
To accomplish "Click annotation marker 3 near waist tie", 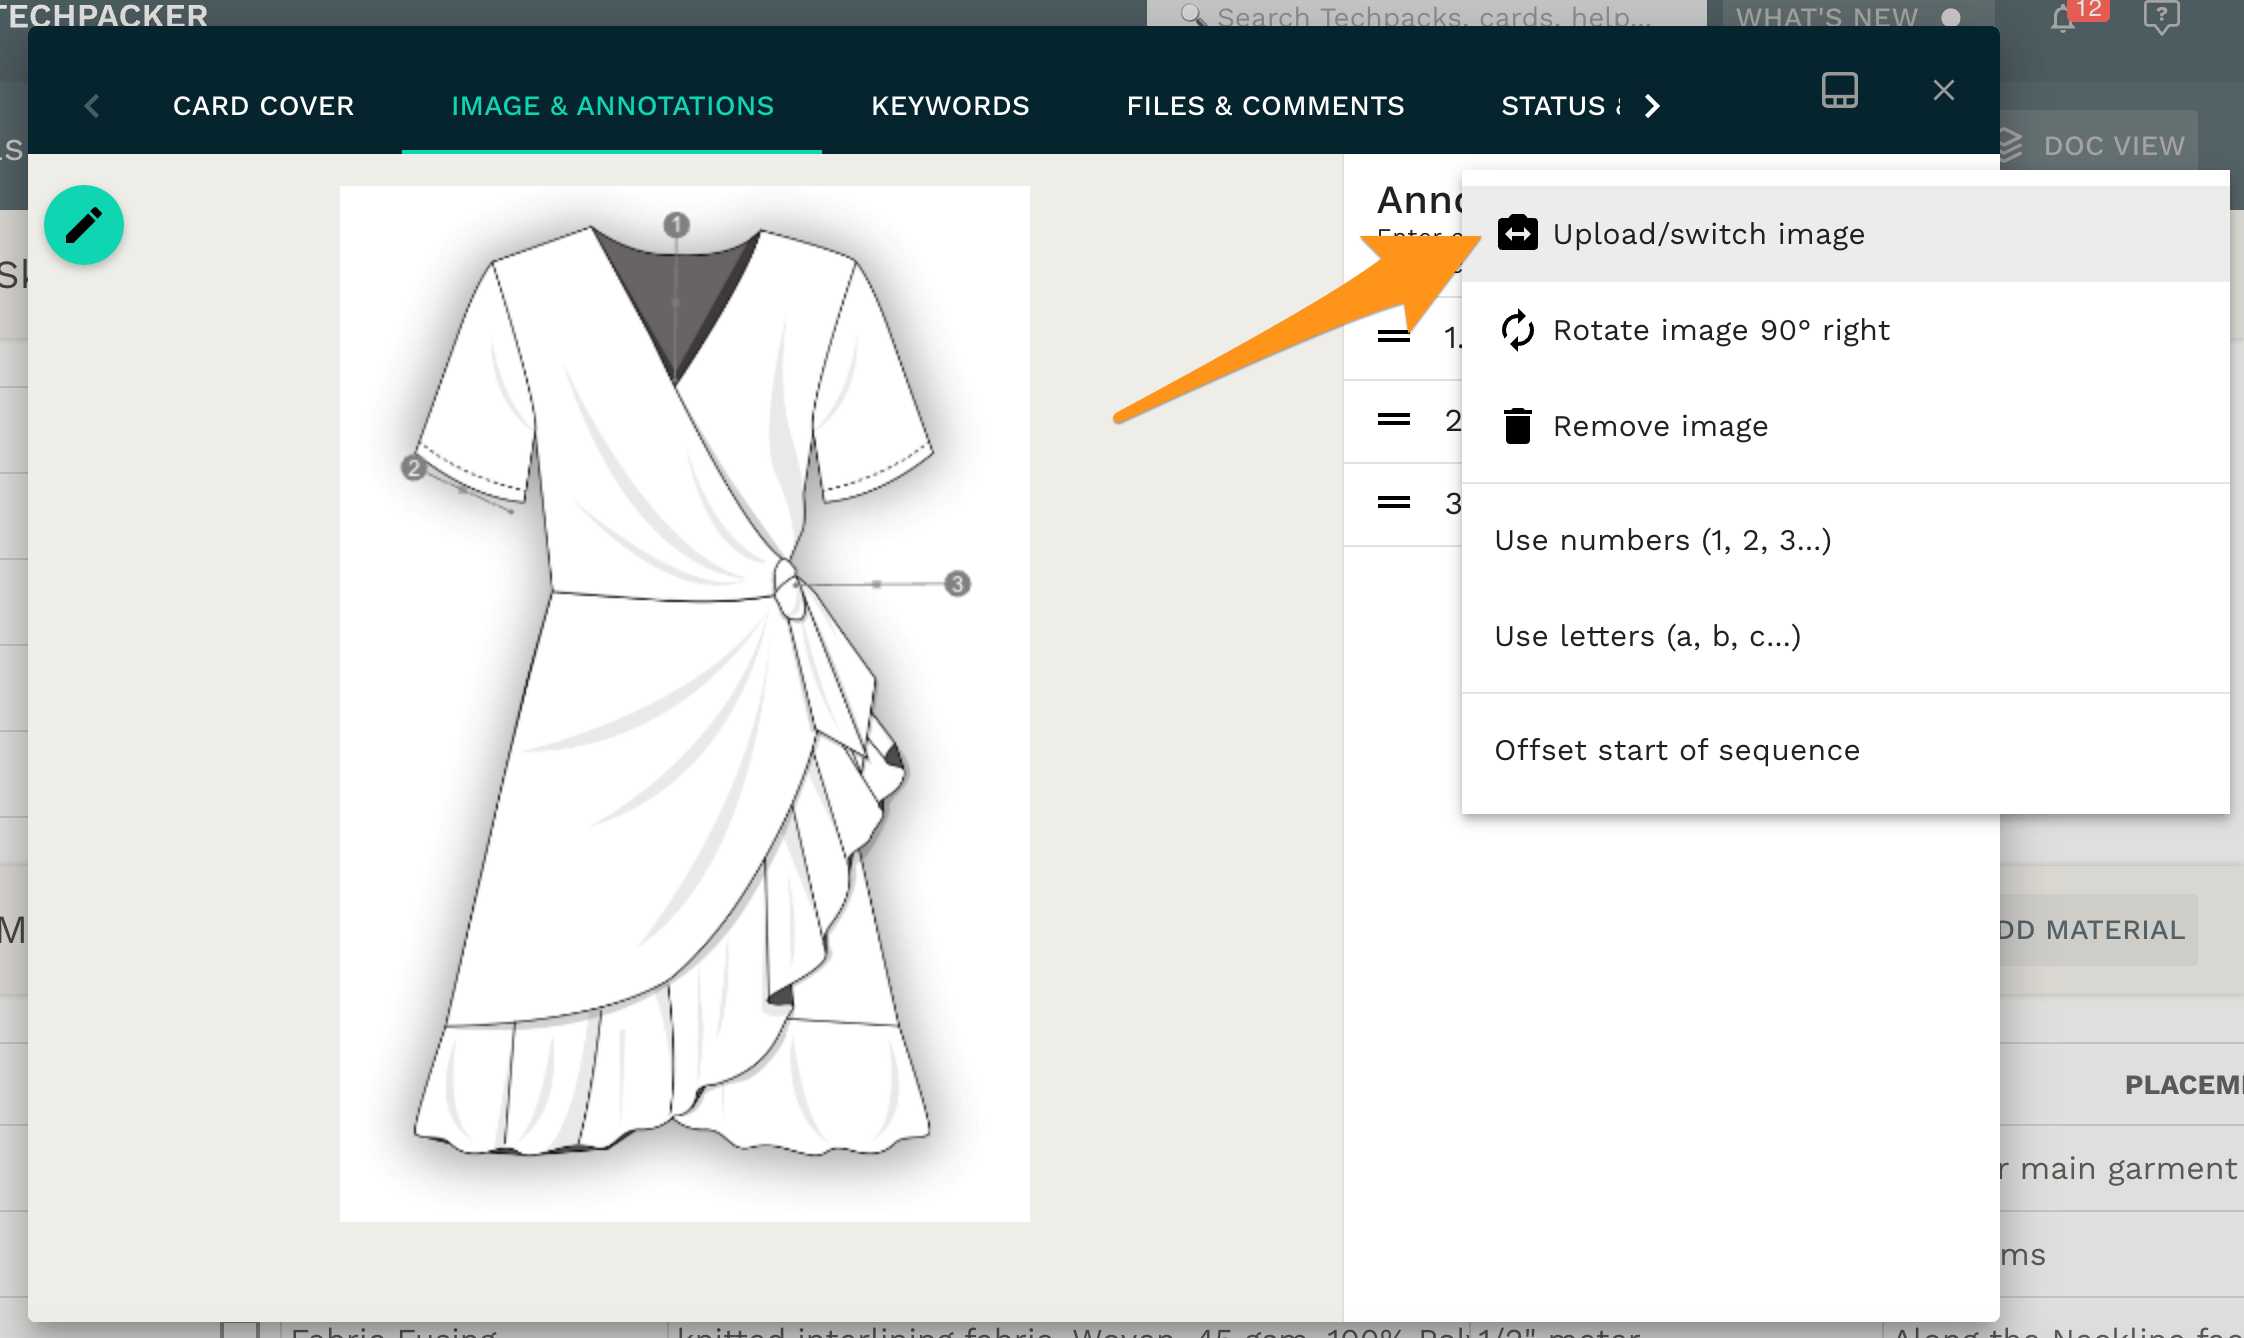I will point(957,583).
